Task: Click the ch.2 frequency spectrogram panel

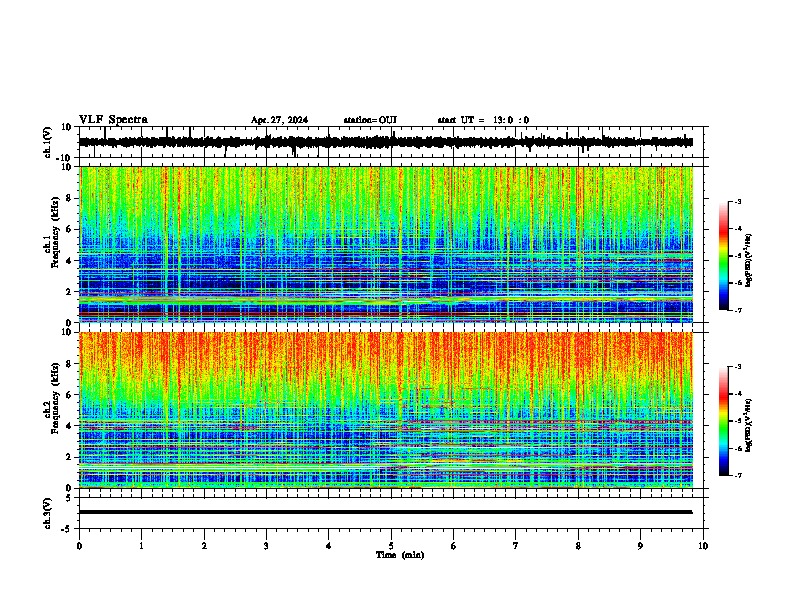Action: 386,410
